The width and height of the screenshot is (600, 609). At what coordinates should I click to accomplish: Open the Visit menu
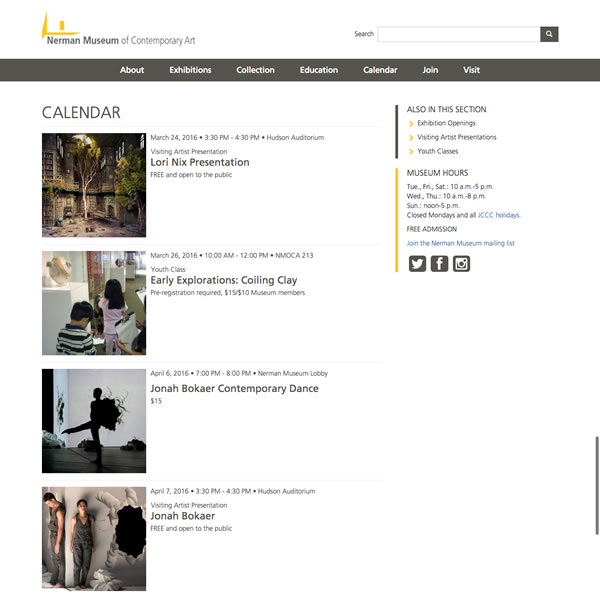[471, 70]
